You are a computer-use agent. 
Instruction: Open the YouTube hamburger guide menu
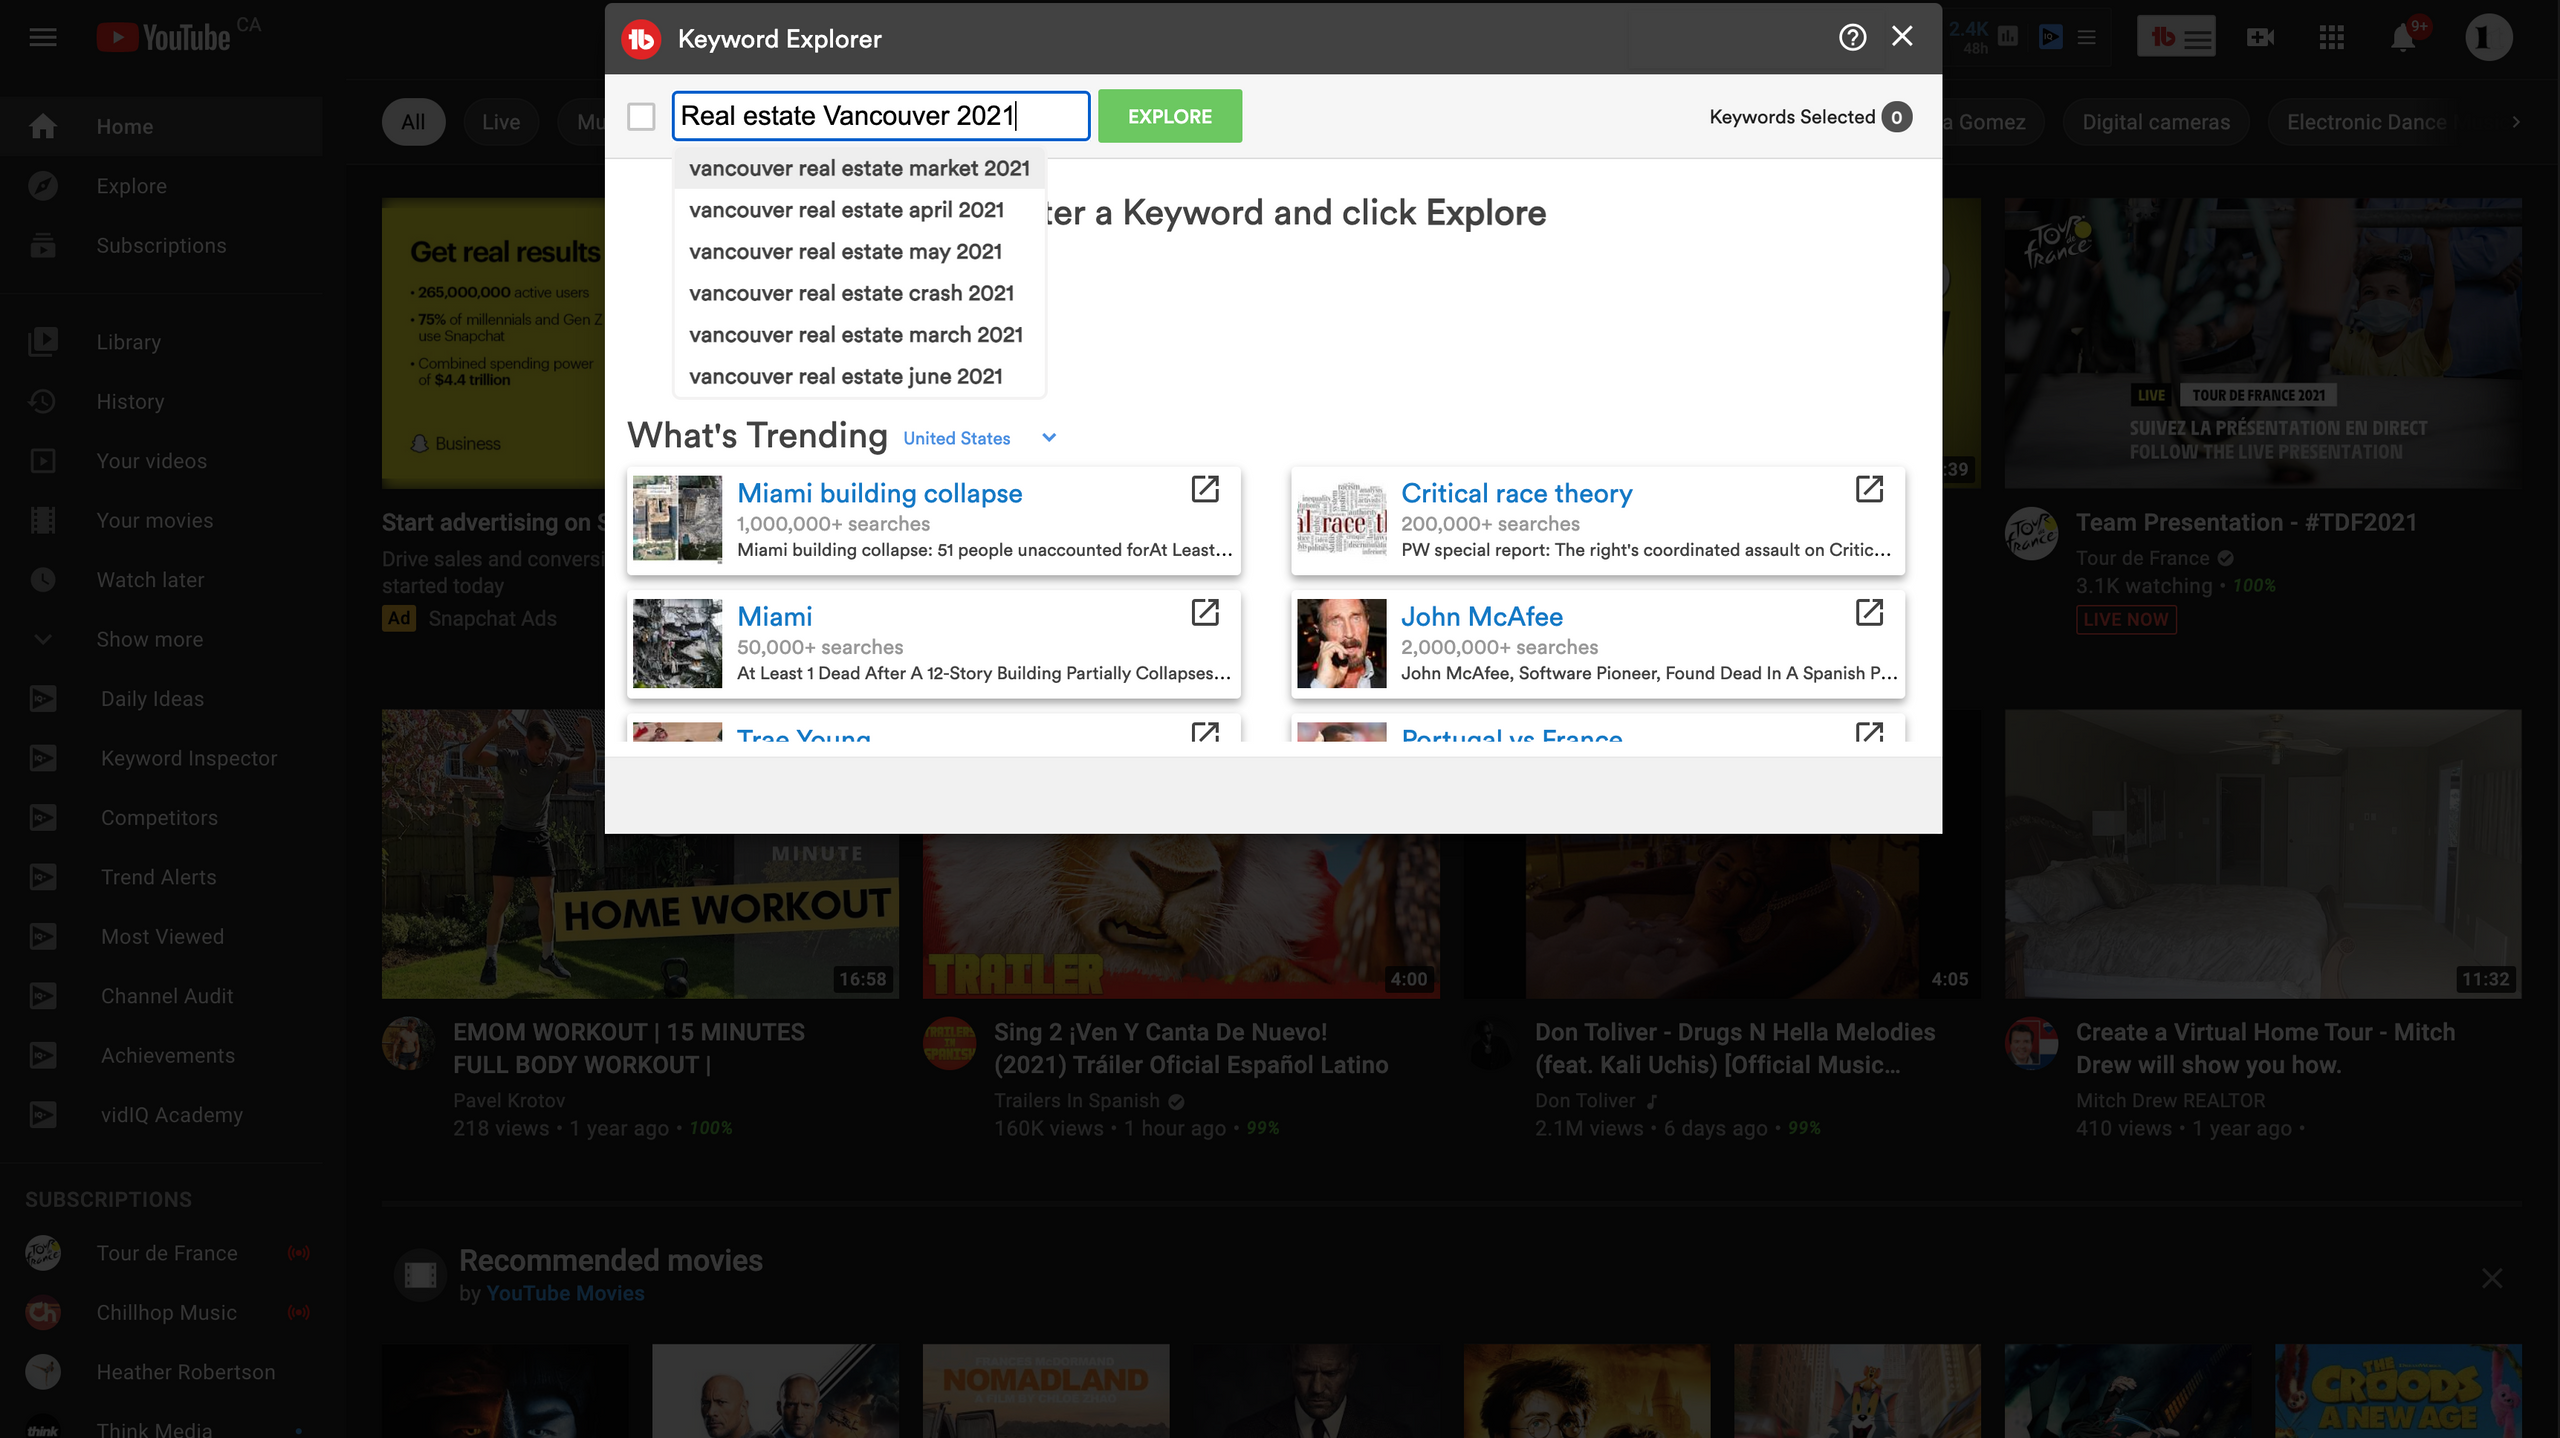(43, 38)
